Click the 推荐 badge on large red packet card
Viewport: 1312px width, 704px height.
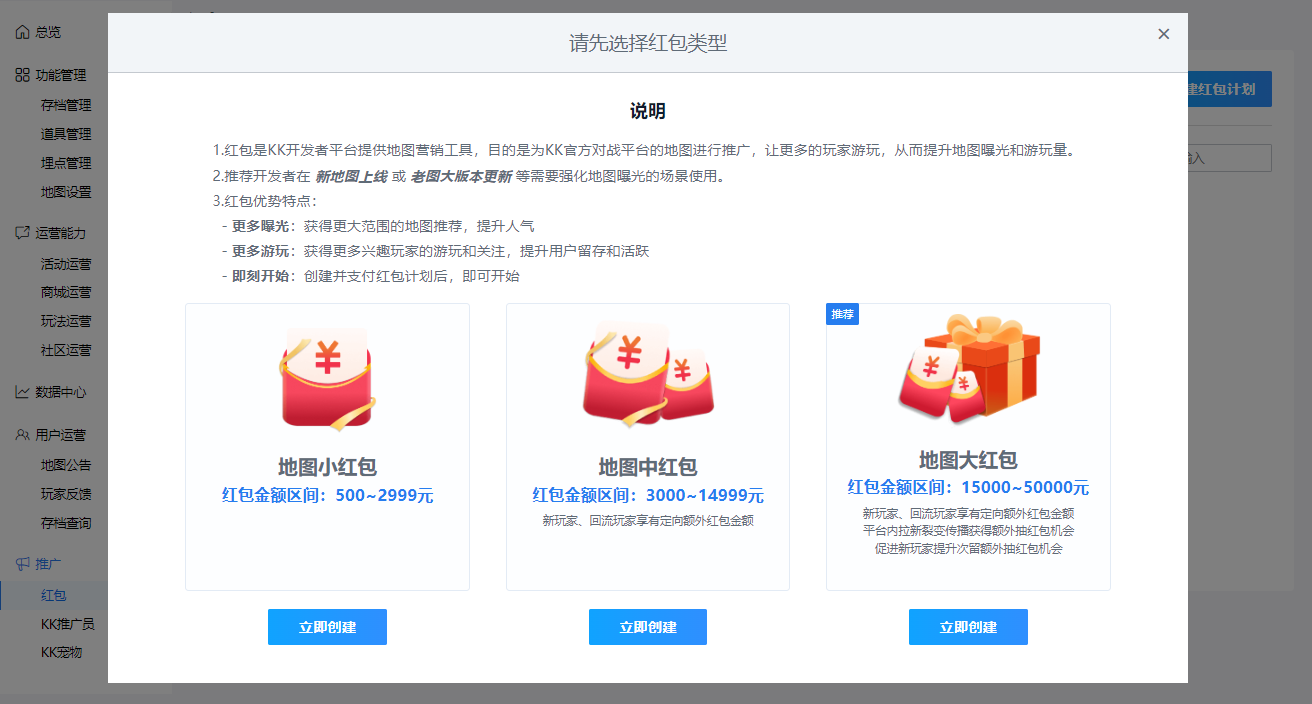pos(843,314)
